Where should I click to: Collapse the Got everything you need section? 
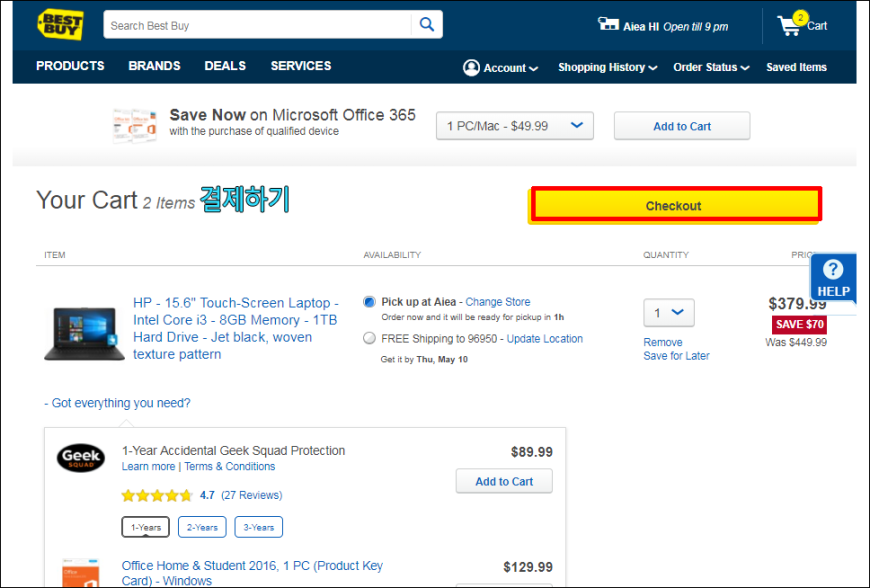click(x=117, y=403)
